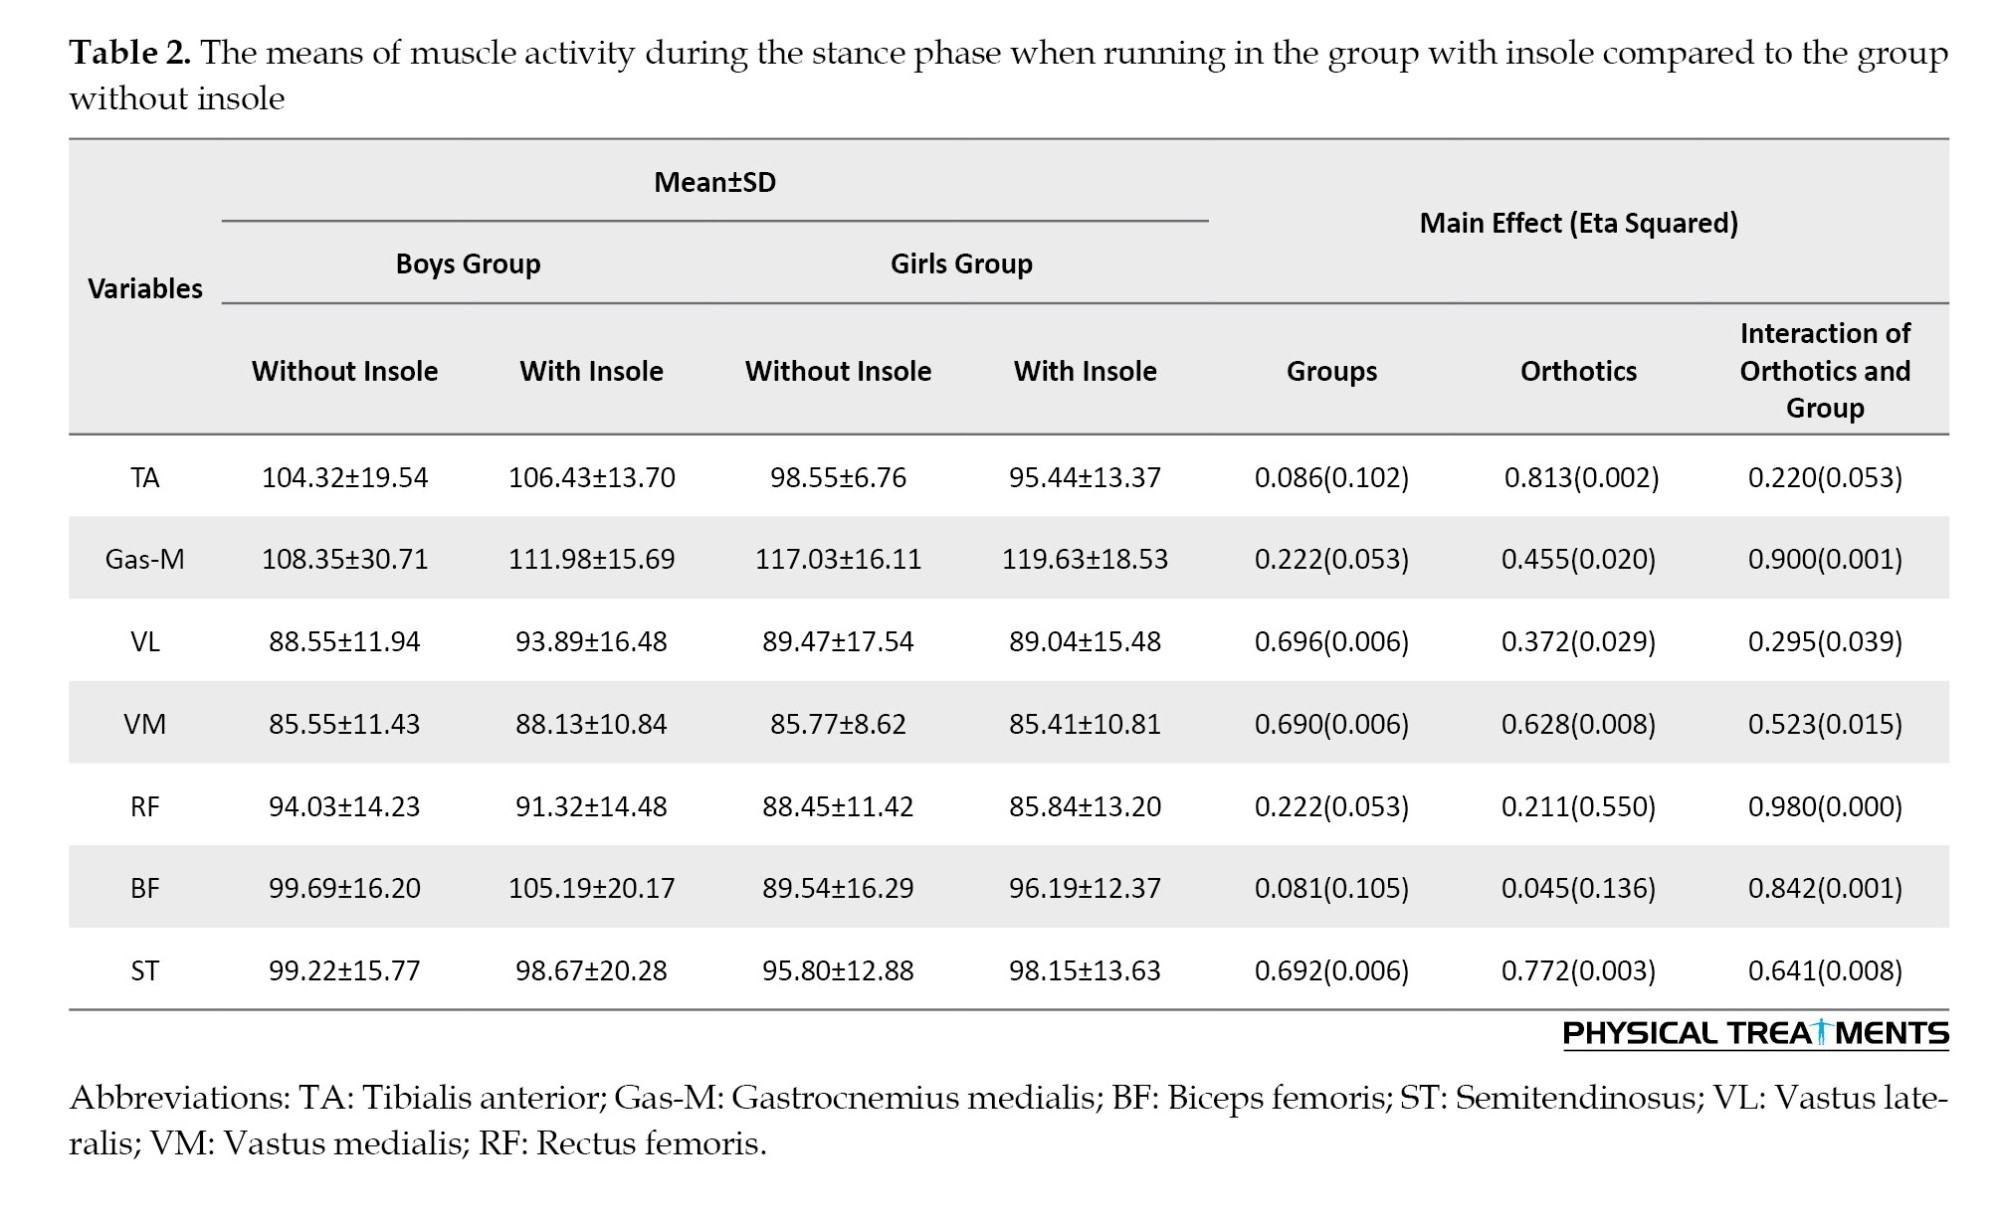Click the "Variables" column header
This screenshot has width=2000, height=1223.
[x=145, y=288]
